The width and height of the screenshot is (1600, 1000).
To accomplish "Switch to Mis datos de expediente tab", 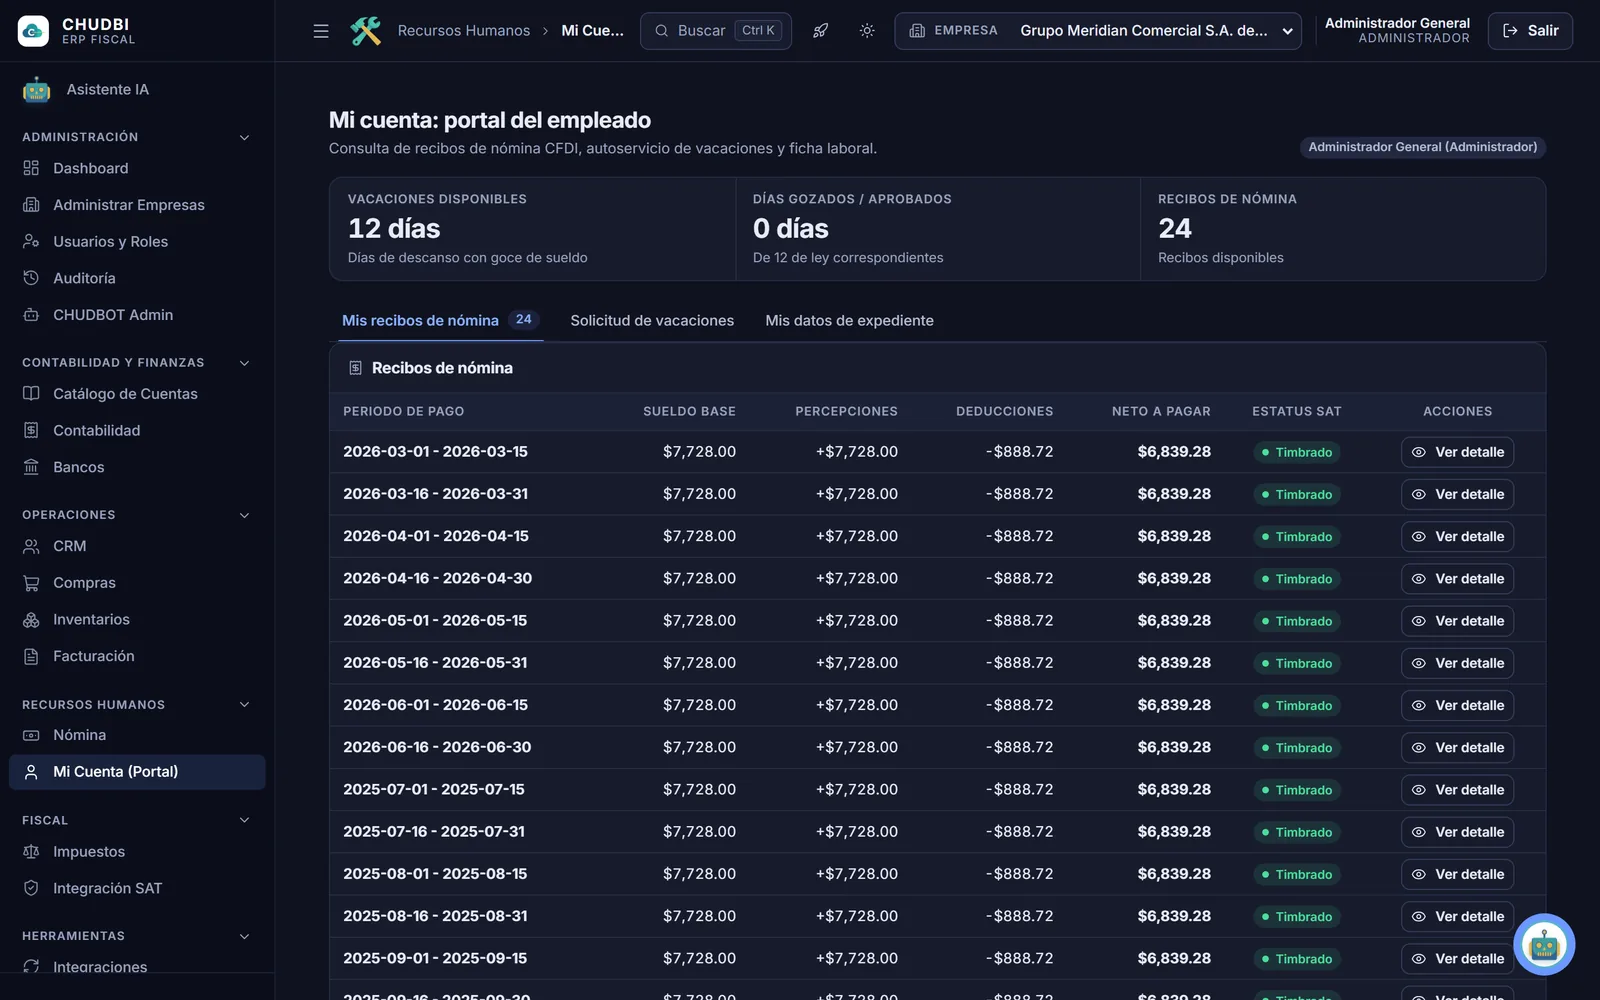I will 849,321.
